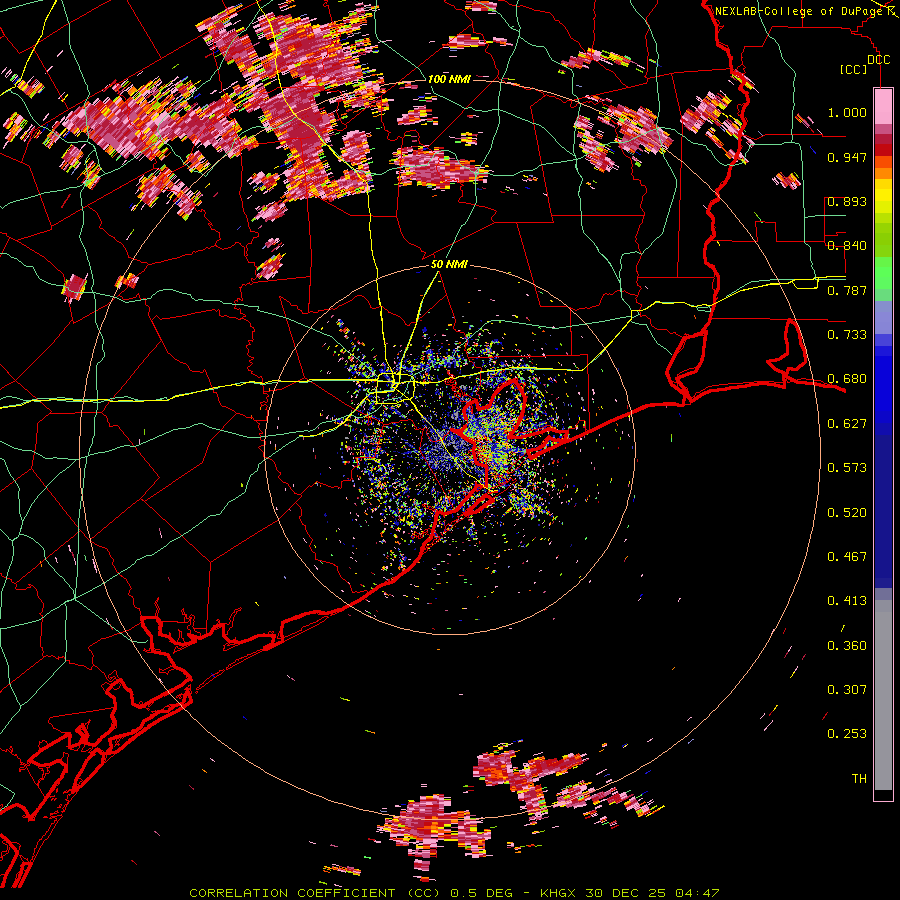Click the KHGX station identifier in the caption
Screen dimensions: 900x900
pyautogui.click(x=560, y=893)
